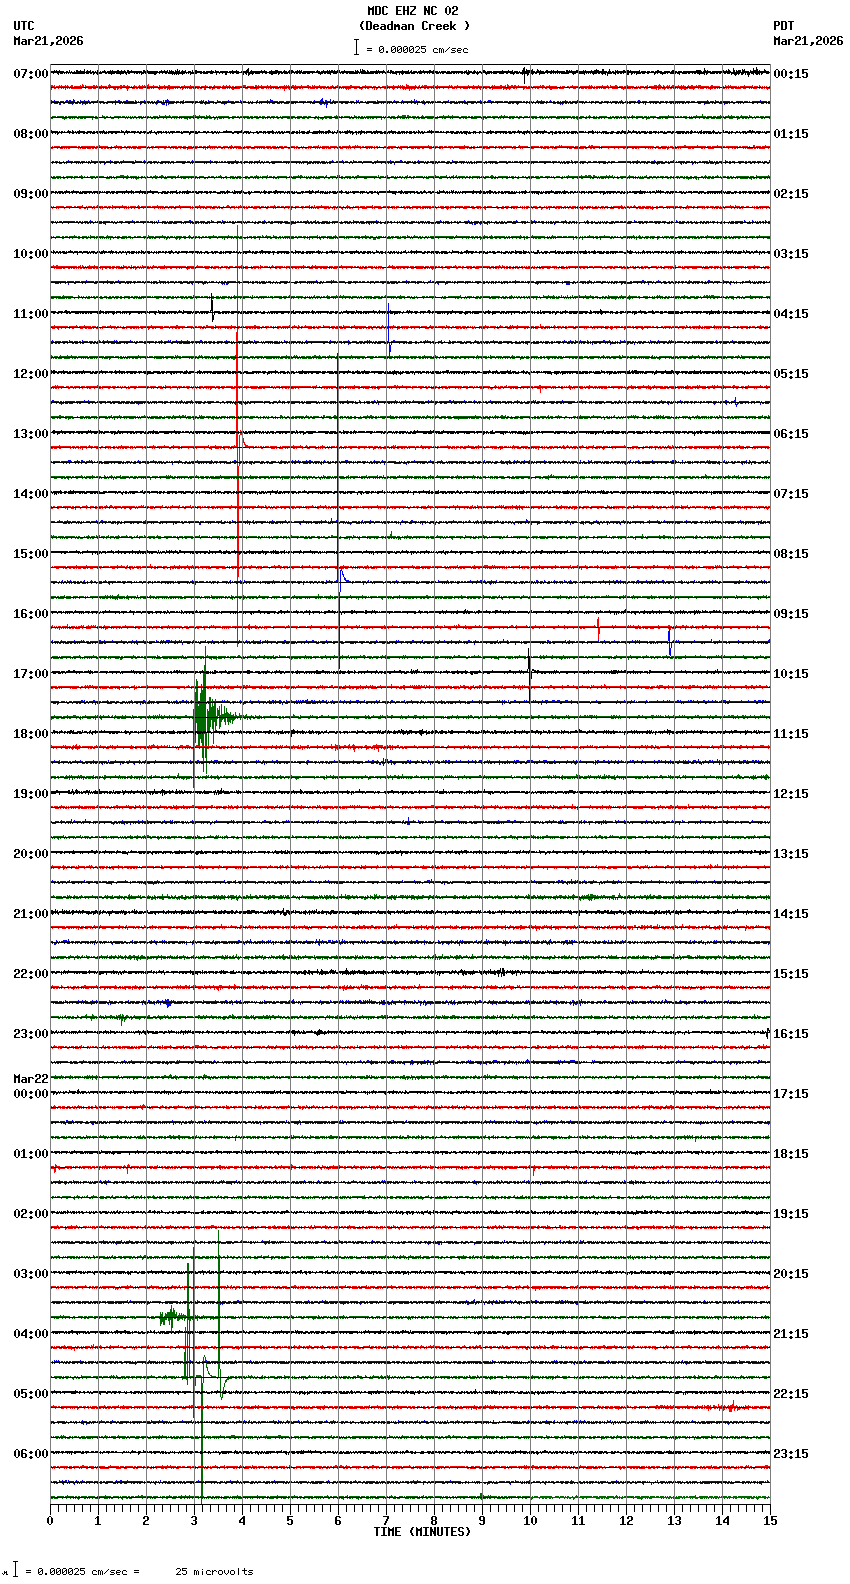Click the blue spike on the 11:00 hour trace
Viewport: 850px width, 1584px height.
tap(389, 328)
